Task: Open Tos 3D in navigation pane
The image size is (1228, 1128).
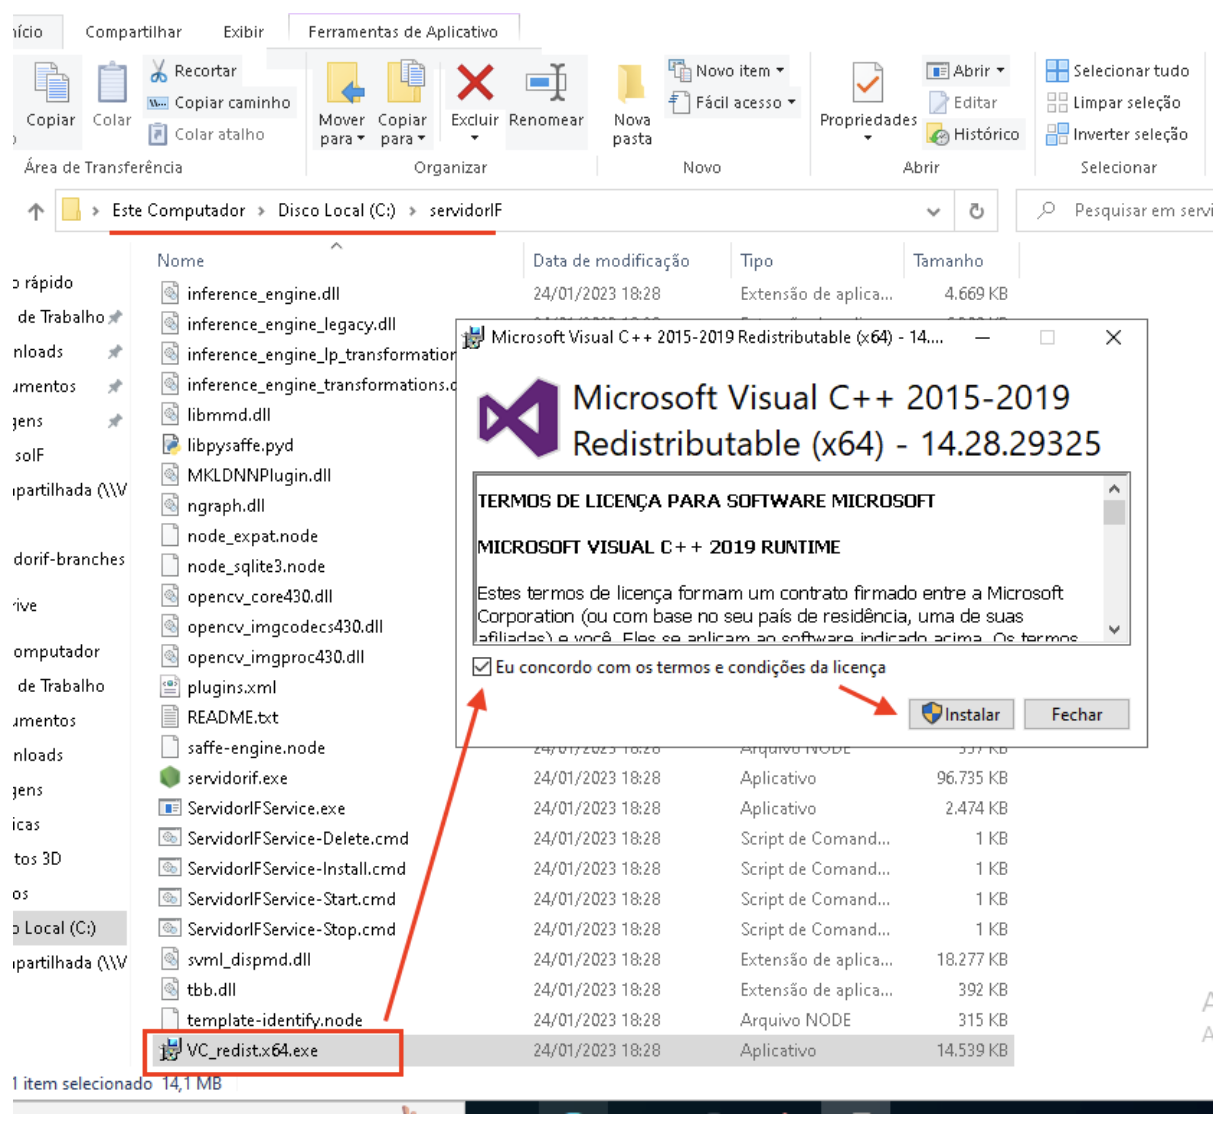Action: coord(38,859)
